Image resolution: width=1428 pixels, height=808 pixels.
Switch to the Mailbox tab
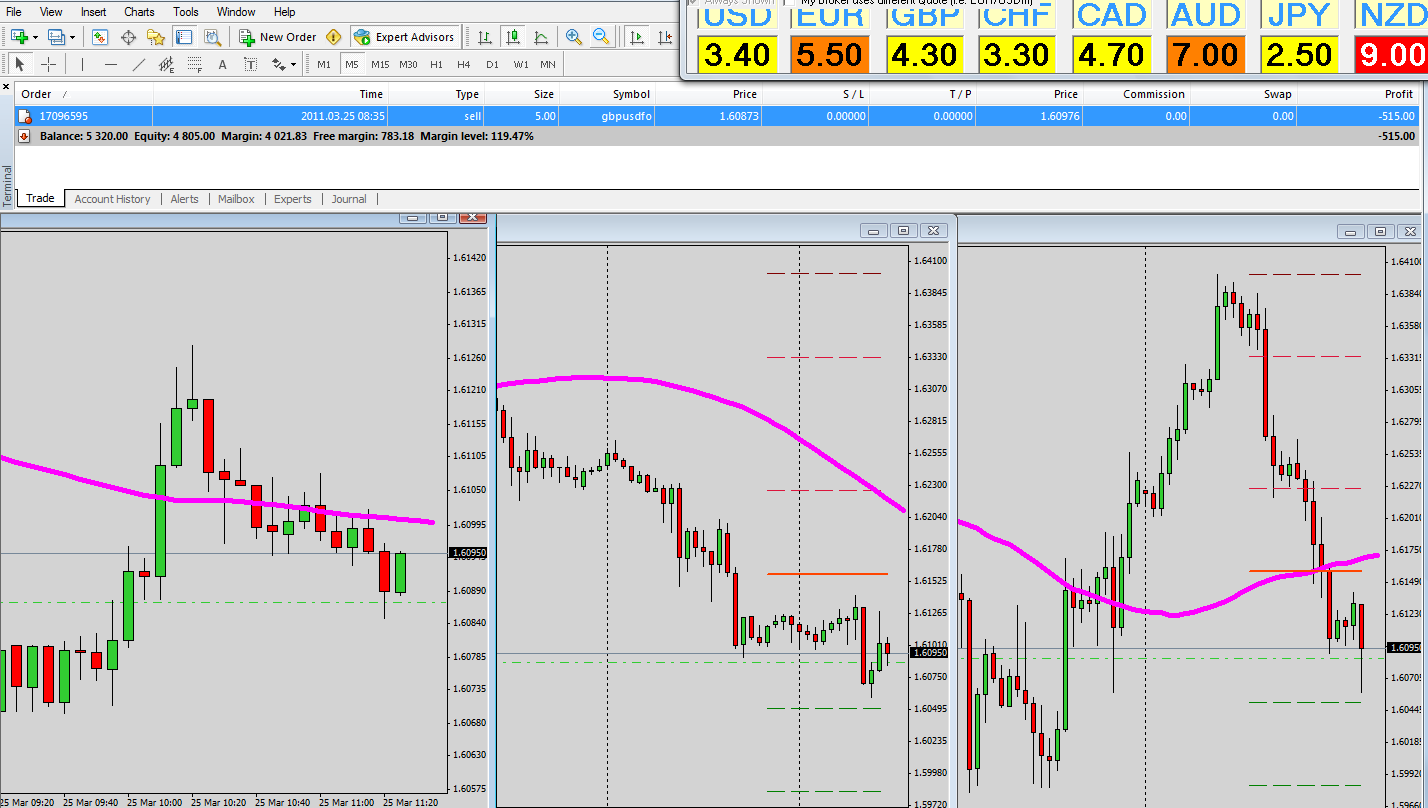tap(236, 199)
